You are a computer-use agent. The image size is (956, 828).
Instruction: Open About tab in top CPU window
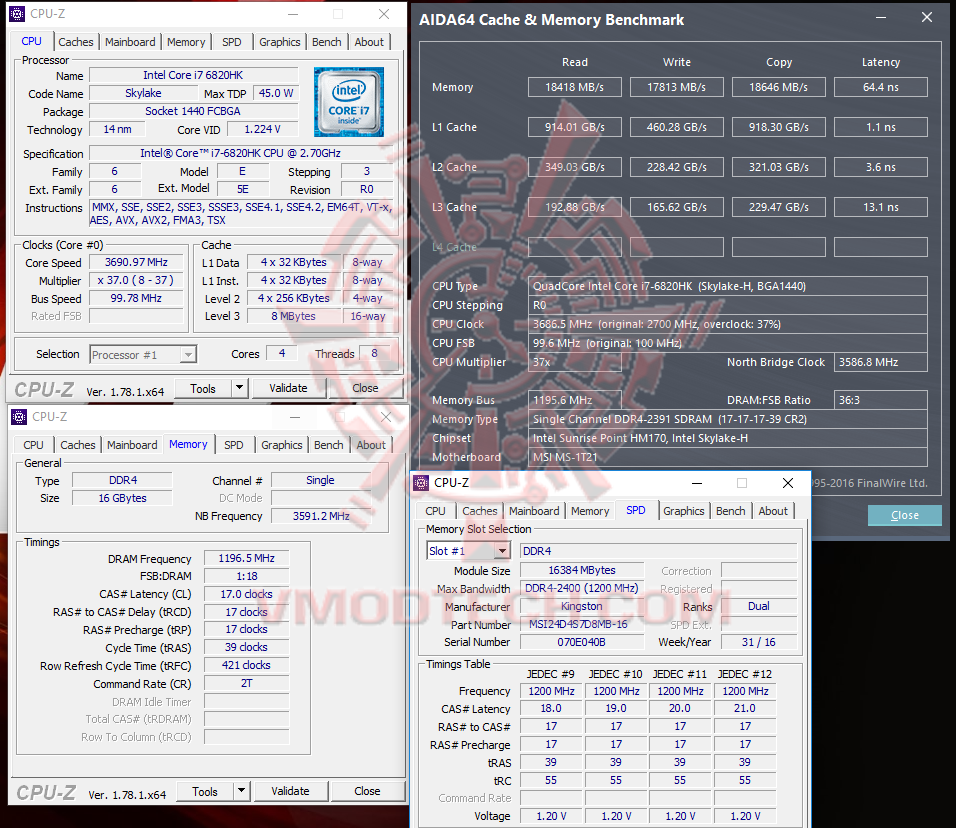[x=369, y=42]
